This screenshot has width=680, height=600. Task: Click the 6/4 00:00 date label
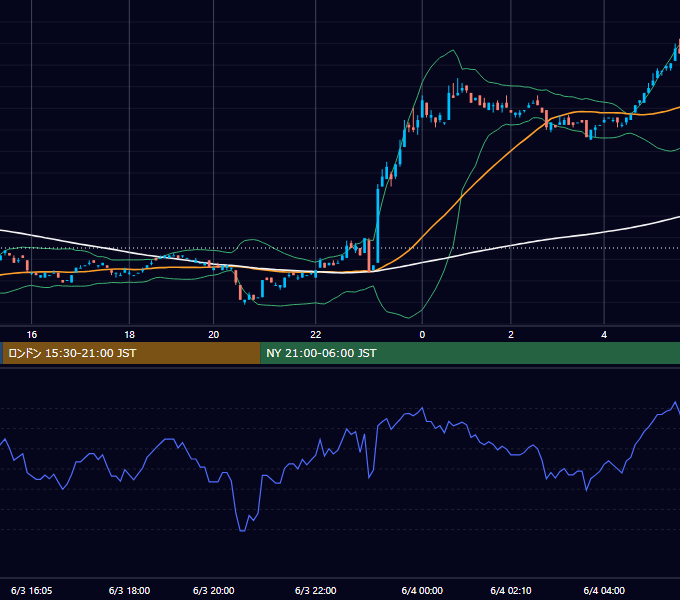point(422,590)
